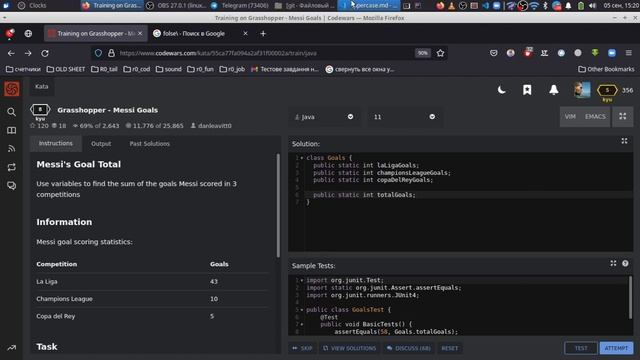Open the docs book icon in sidebar
This screenshot has width=640, height=360.
click(11, 131)
